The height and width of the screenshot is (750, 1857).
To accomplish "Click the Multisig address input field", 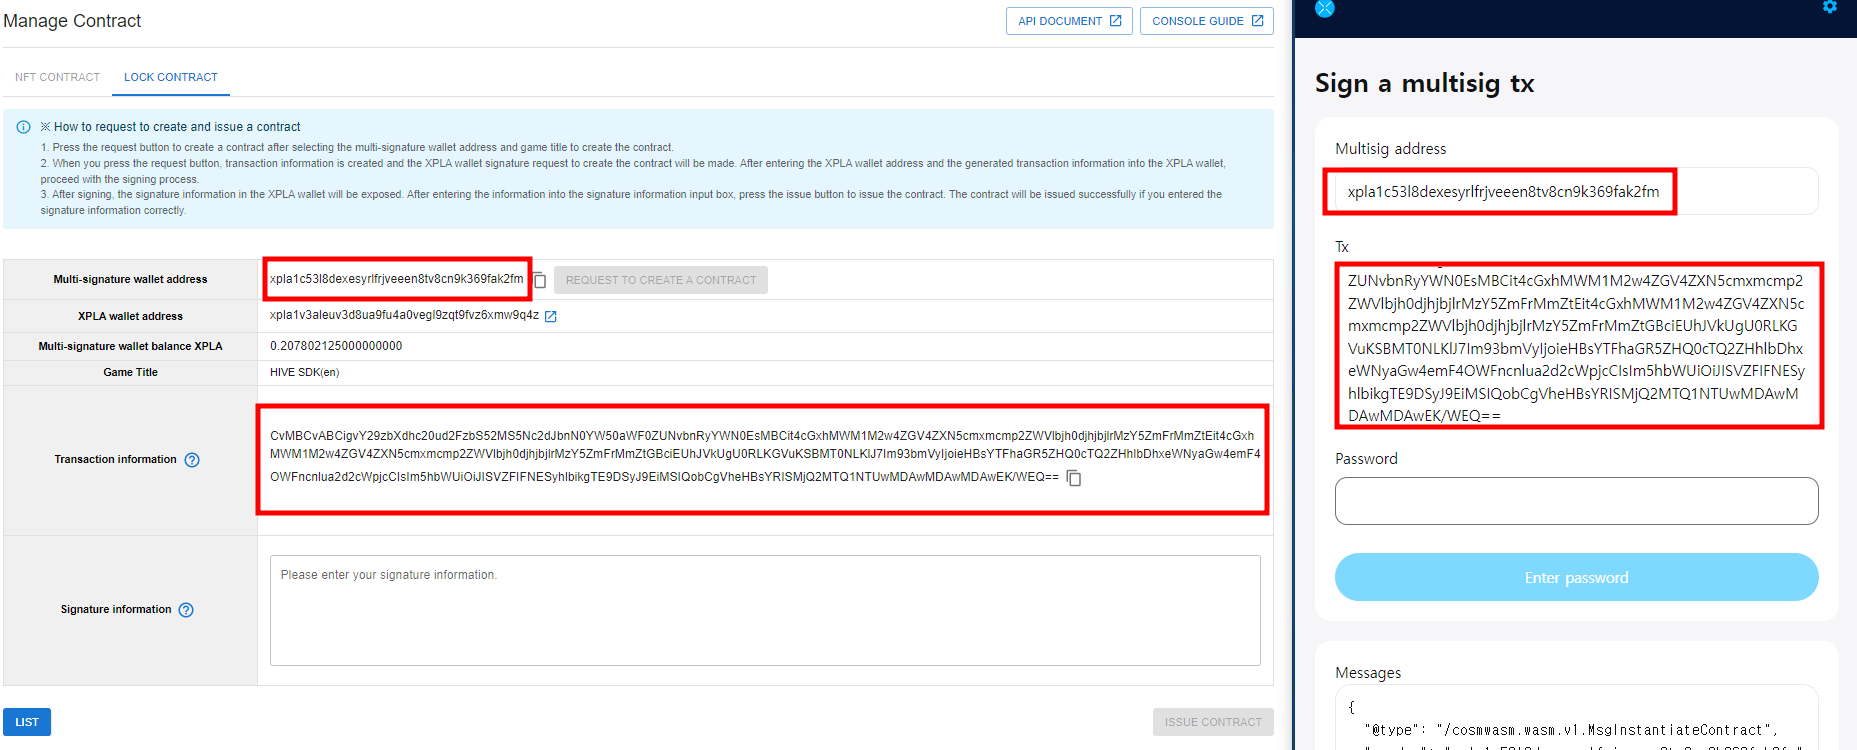I will (1576, 191).
